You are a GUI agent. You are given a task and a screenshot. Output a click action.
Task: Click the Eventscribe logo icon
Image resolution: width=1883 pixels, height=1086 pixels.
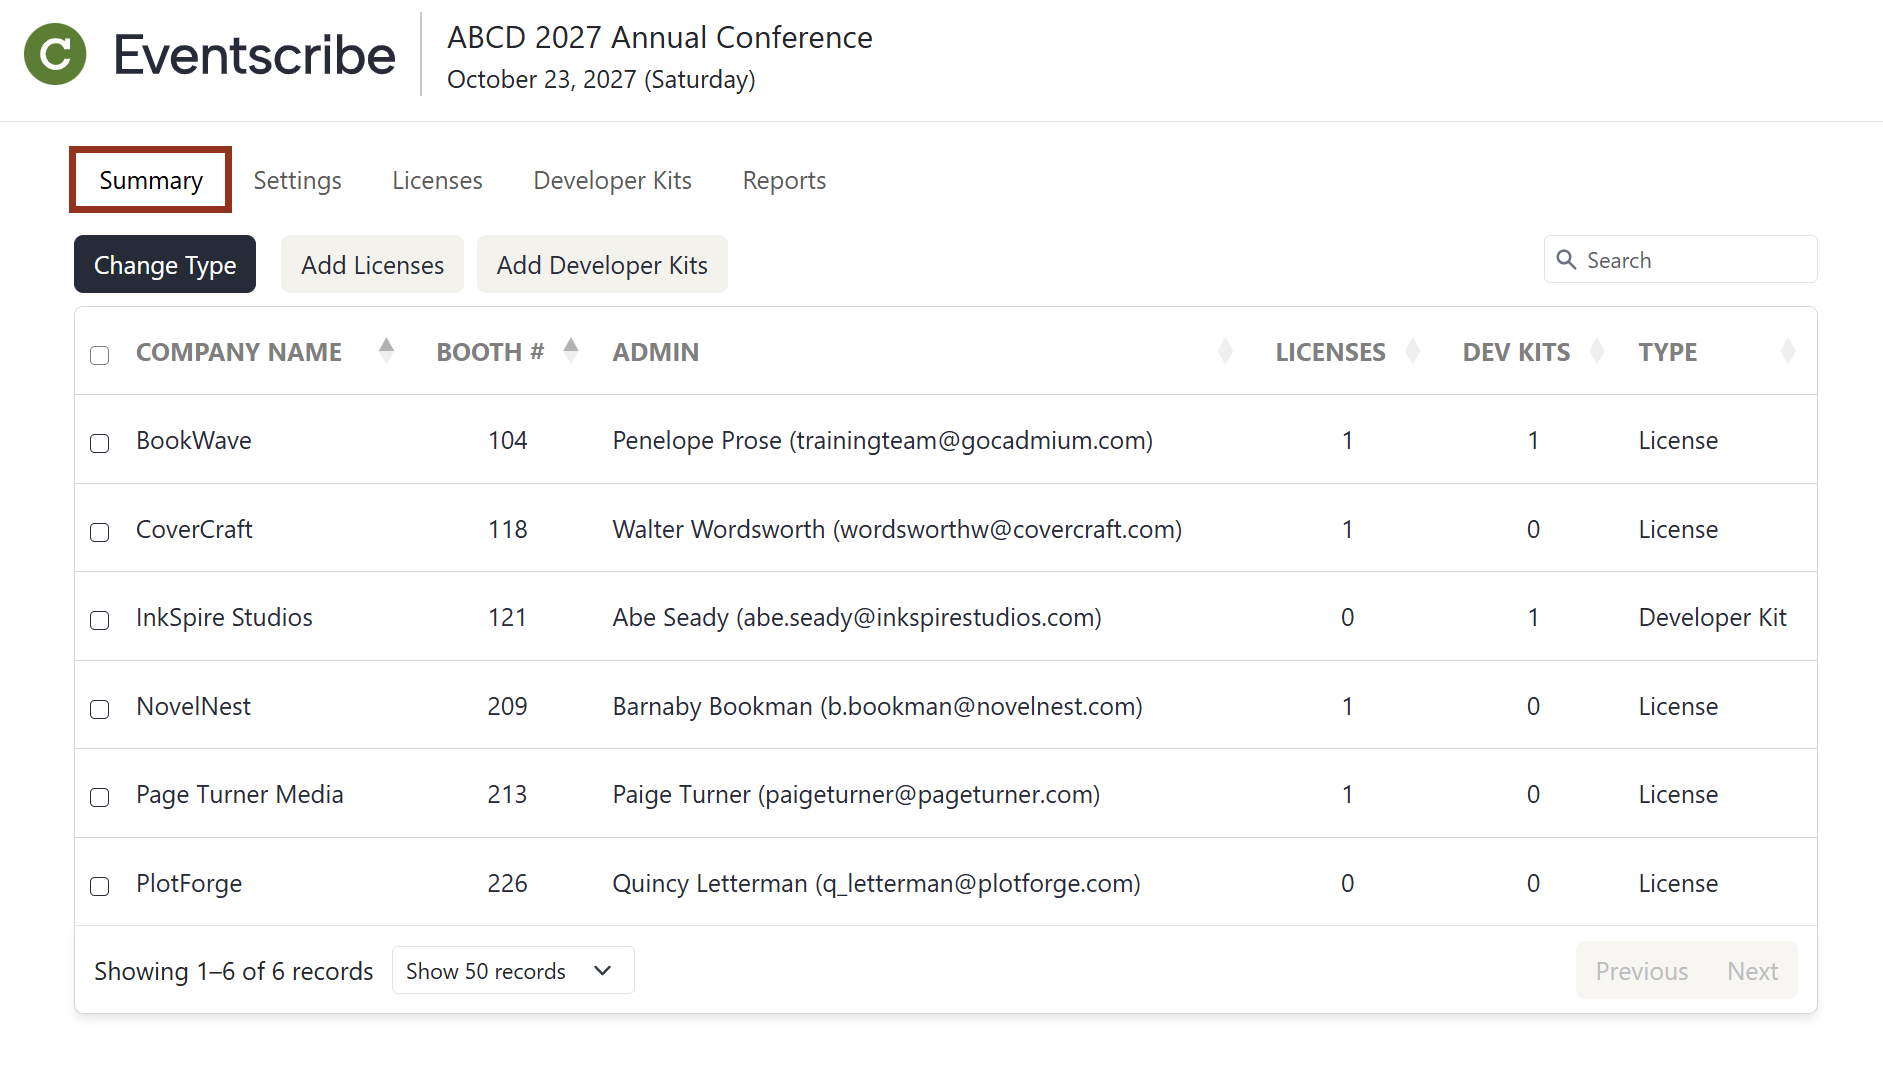point(55,54)
